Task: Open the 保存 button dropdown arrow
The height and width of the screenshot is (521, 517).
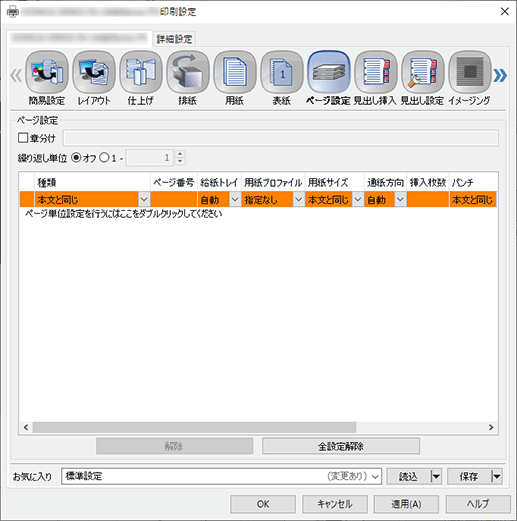Action: click(497, 476)
